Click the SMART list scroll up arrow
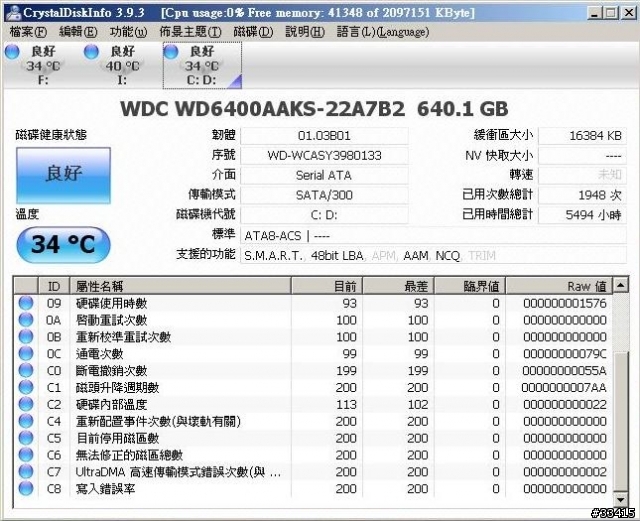This screenshot has width=640, height=521. pyautogui.click(x=621, y=285)
